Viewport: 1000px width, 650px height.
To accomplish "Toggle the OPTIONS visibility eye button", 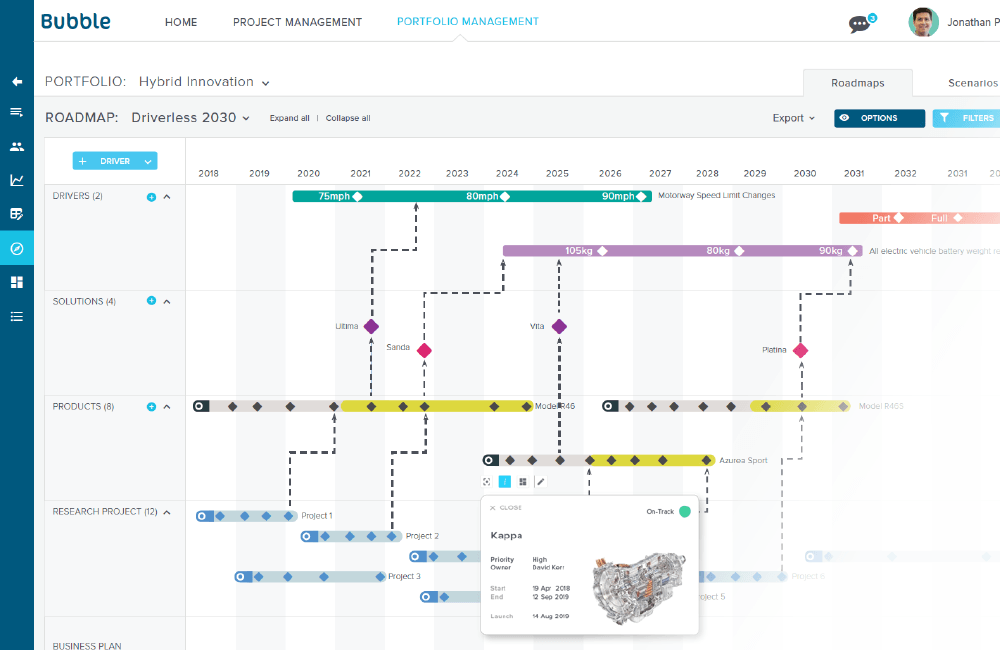I will (x=879, y=118).
